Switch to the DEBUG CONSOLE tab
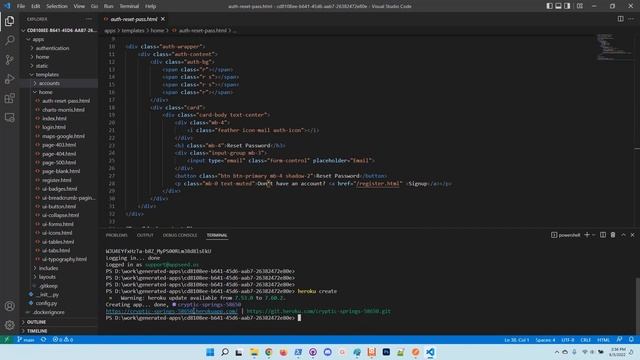Viewport: 640px width, 360px height. point(180,235)
